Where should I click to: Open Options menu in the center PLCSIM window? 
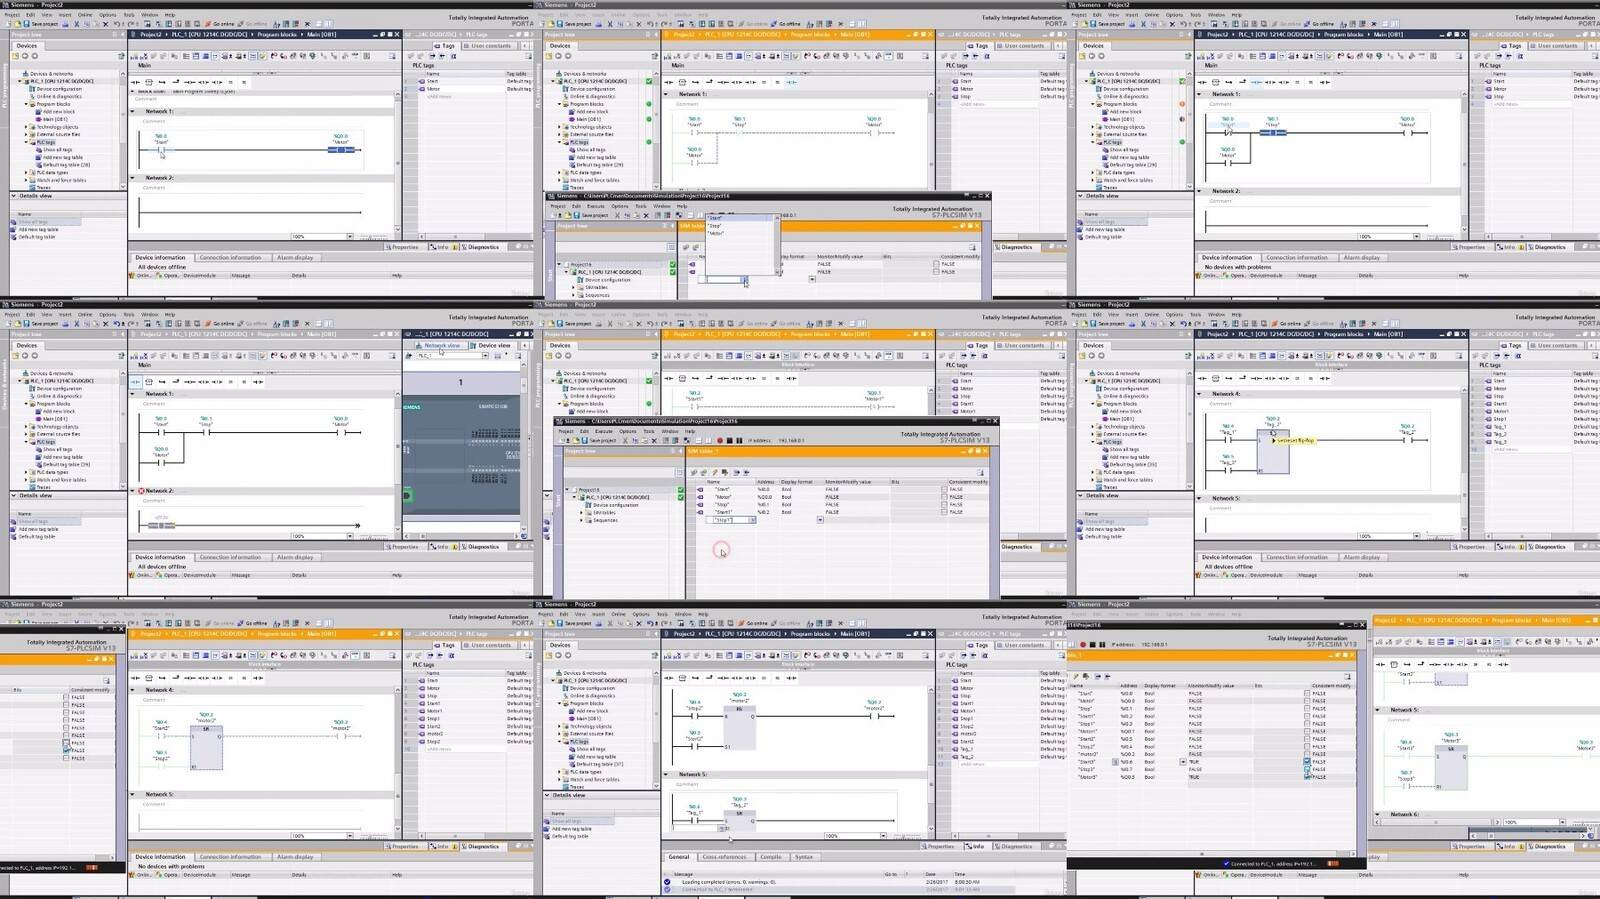point(628,431)
